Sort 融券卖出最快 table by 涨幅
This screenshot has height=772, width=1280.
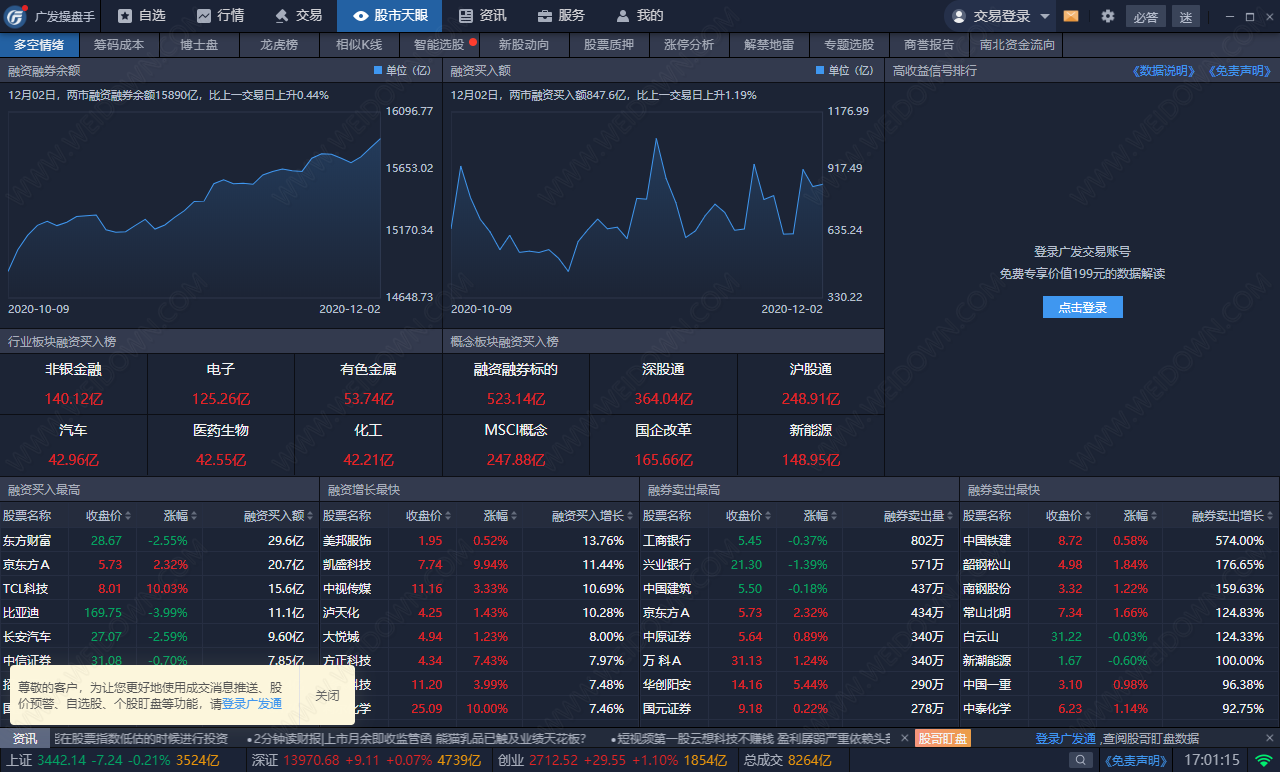(1142, 516)
